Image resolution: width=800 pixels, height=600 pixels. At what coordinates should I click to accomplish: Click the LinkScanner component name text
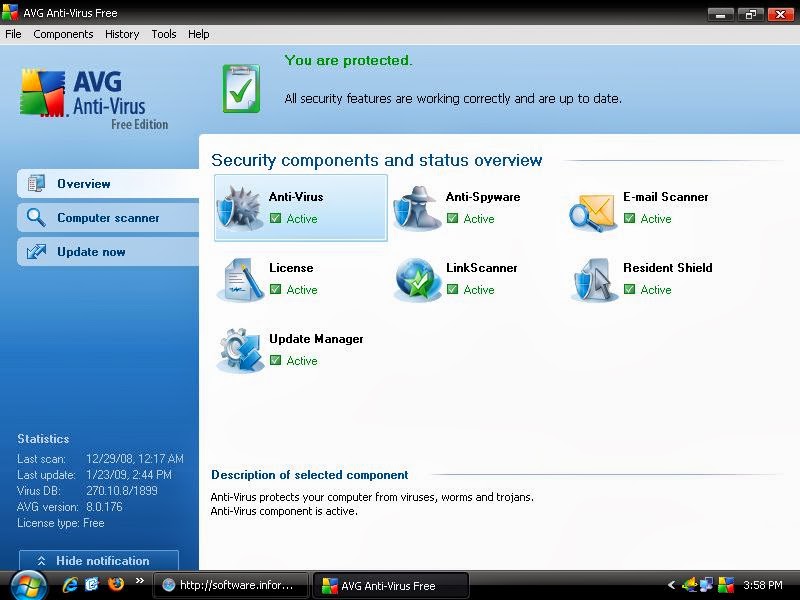(x=482, y=267)
